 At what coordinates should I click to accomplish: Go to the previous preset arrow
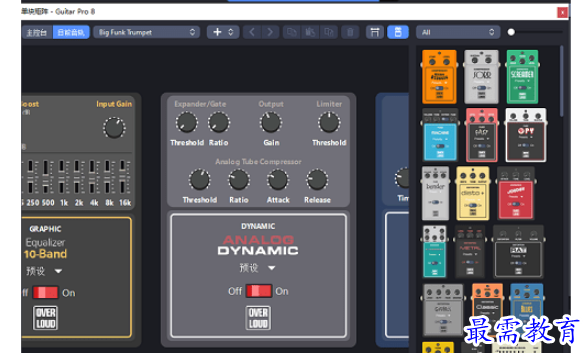252,32
